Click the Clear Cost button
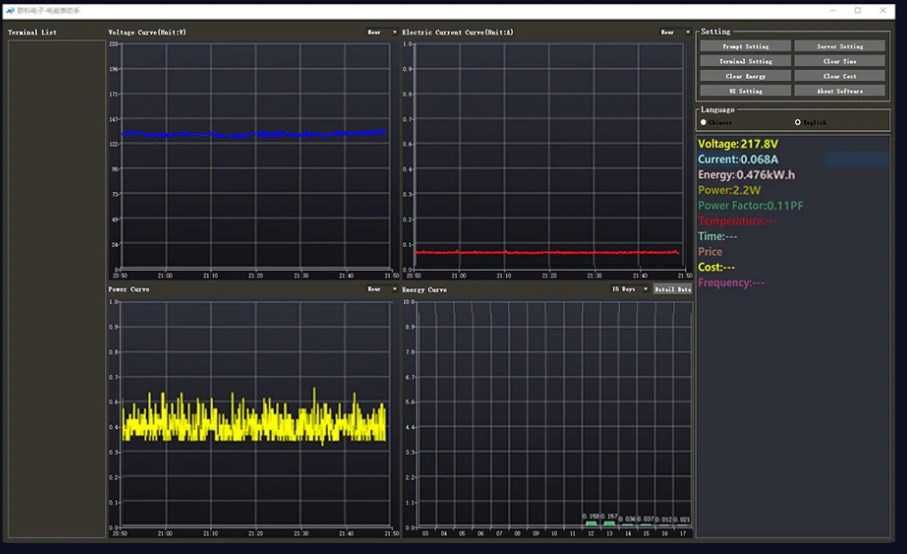The image size is (907, 554). point(839,76)
